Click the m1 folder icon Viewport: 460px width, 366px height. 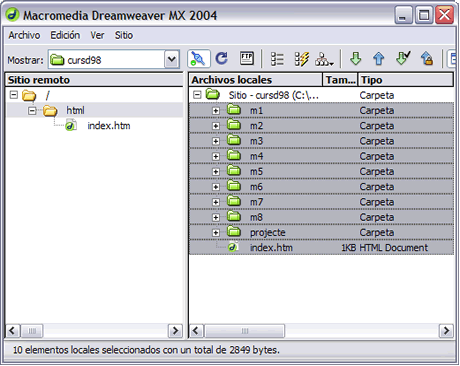point(234,109)
